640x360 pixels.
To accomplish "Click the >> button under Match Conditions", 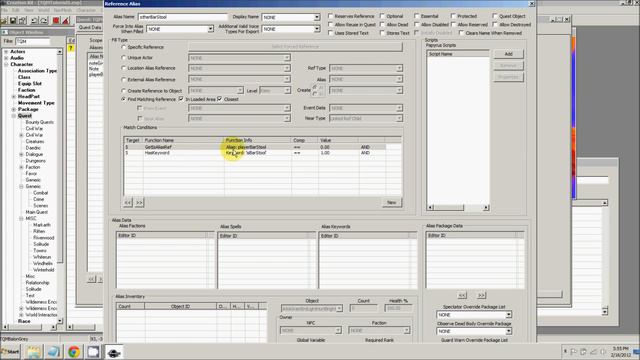I will click(x=139, y=202).
